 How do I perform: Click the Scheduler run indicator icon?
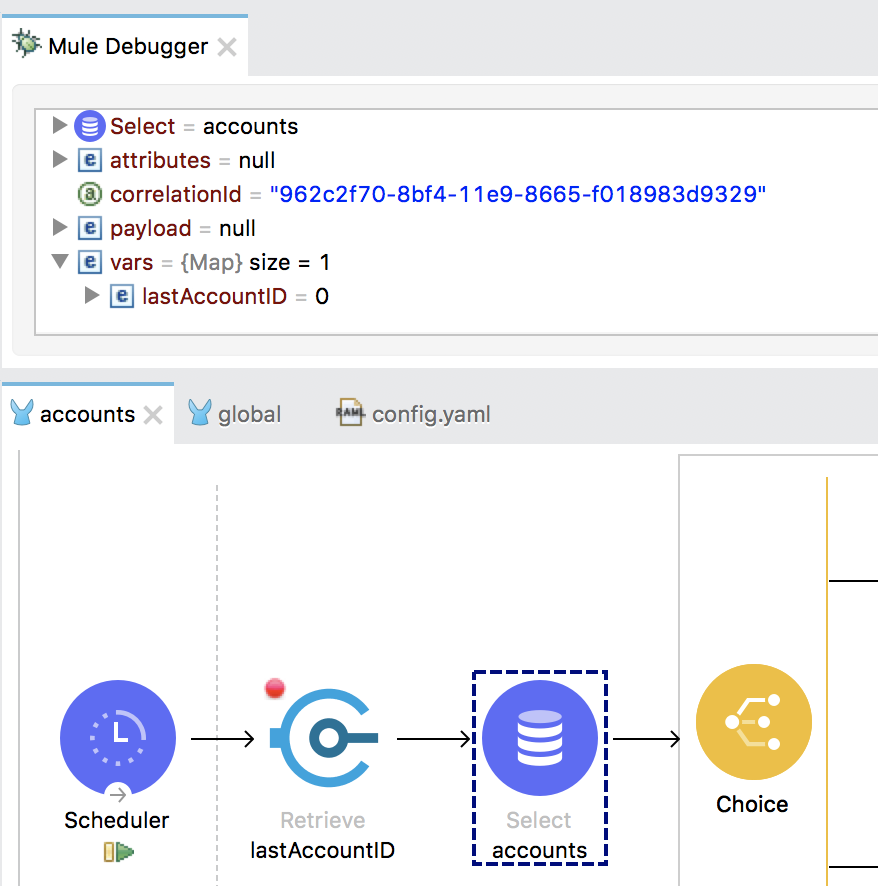coord(119,852)
